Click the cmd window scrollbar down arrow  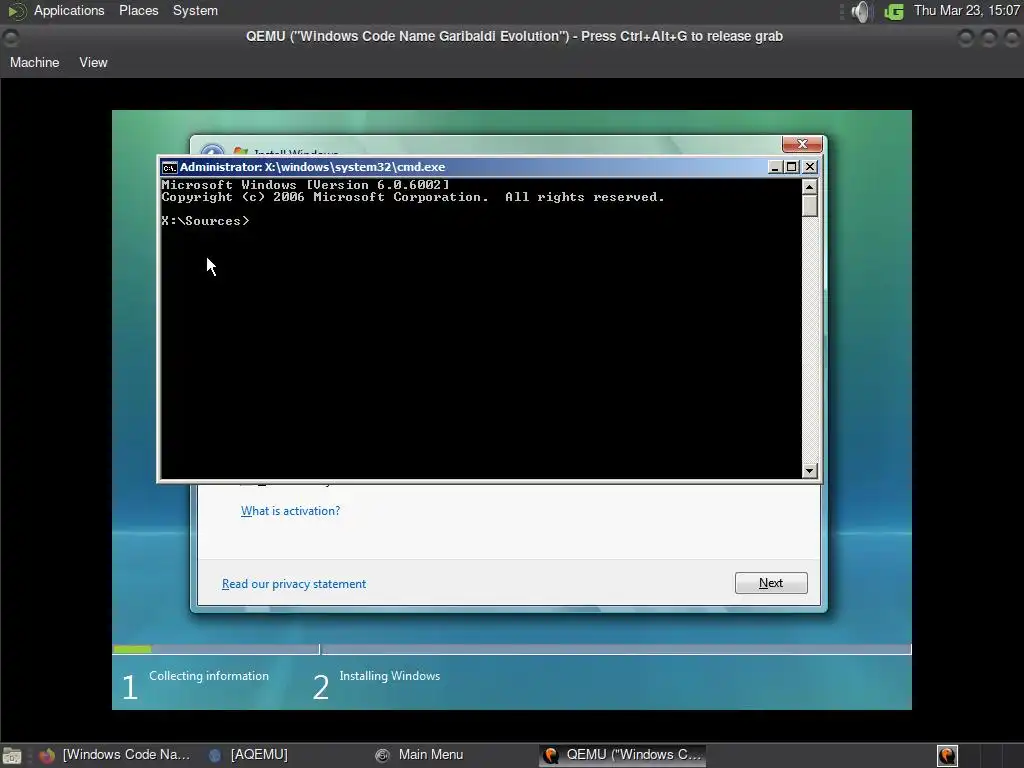coord(810,470)
